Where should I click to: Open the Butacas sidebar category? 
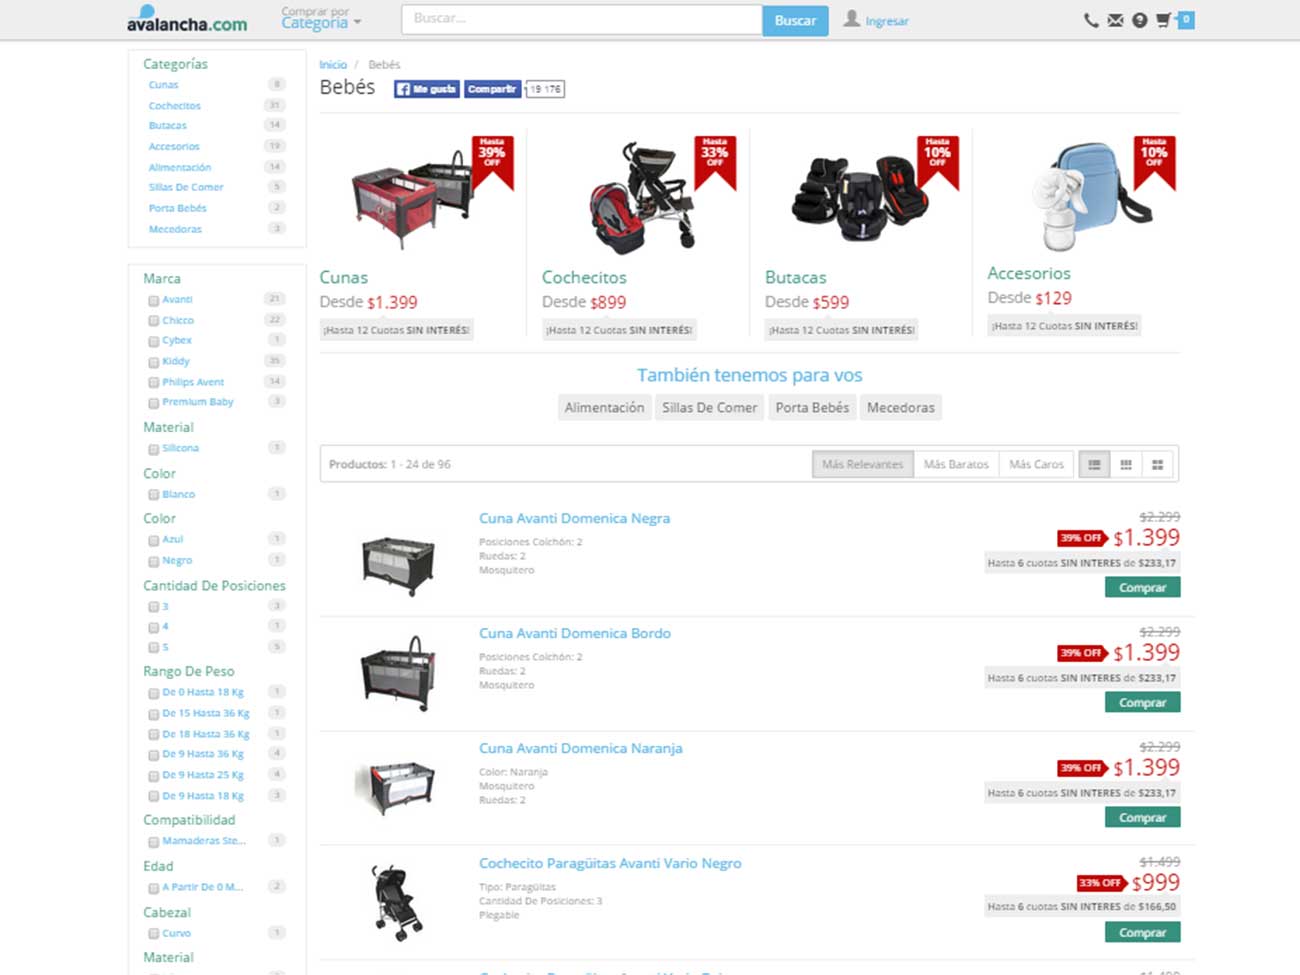point(168,126)
